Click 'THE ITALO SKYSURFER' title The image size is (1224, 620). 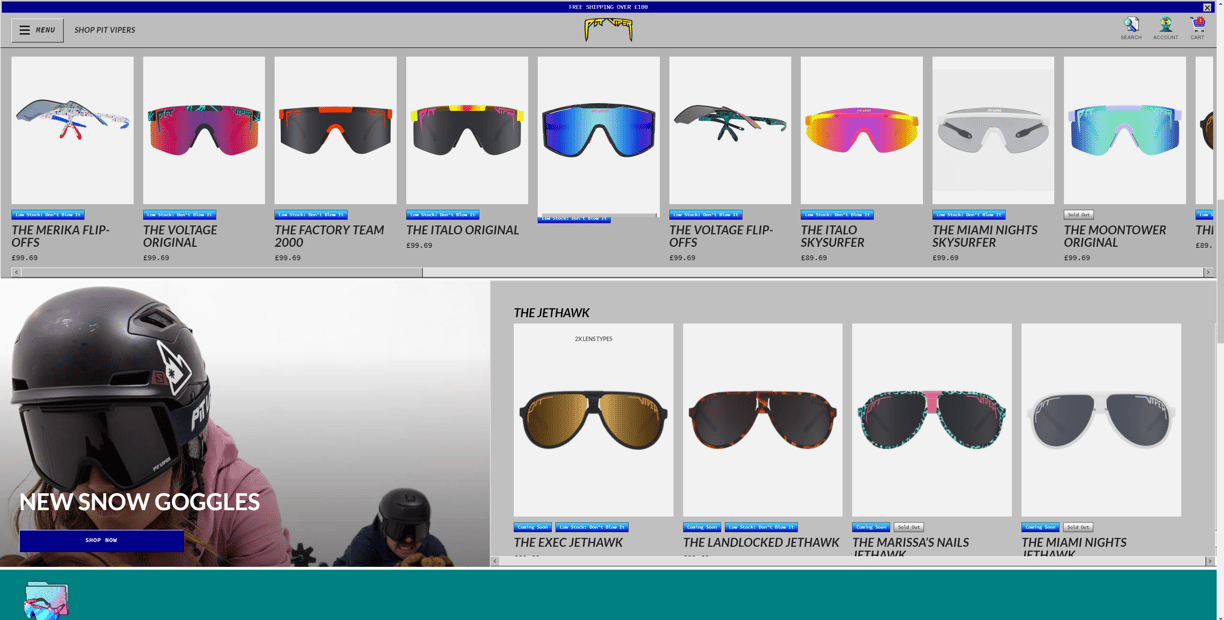[832, 236]
